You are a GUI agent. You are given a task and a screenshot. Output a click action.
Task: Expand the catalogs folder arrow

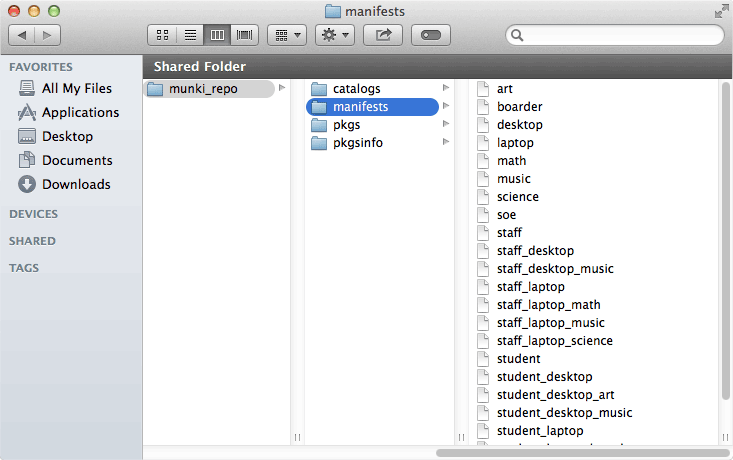point(446,89)
